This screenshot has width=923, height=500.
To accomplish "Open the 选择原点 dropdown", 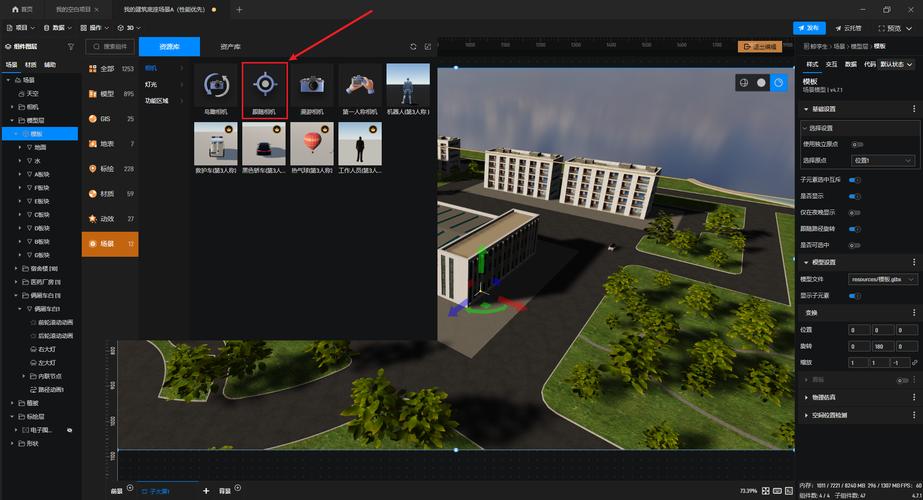I will click(x=882, y=160).
